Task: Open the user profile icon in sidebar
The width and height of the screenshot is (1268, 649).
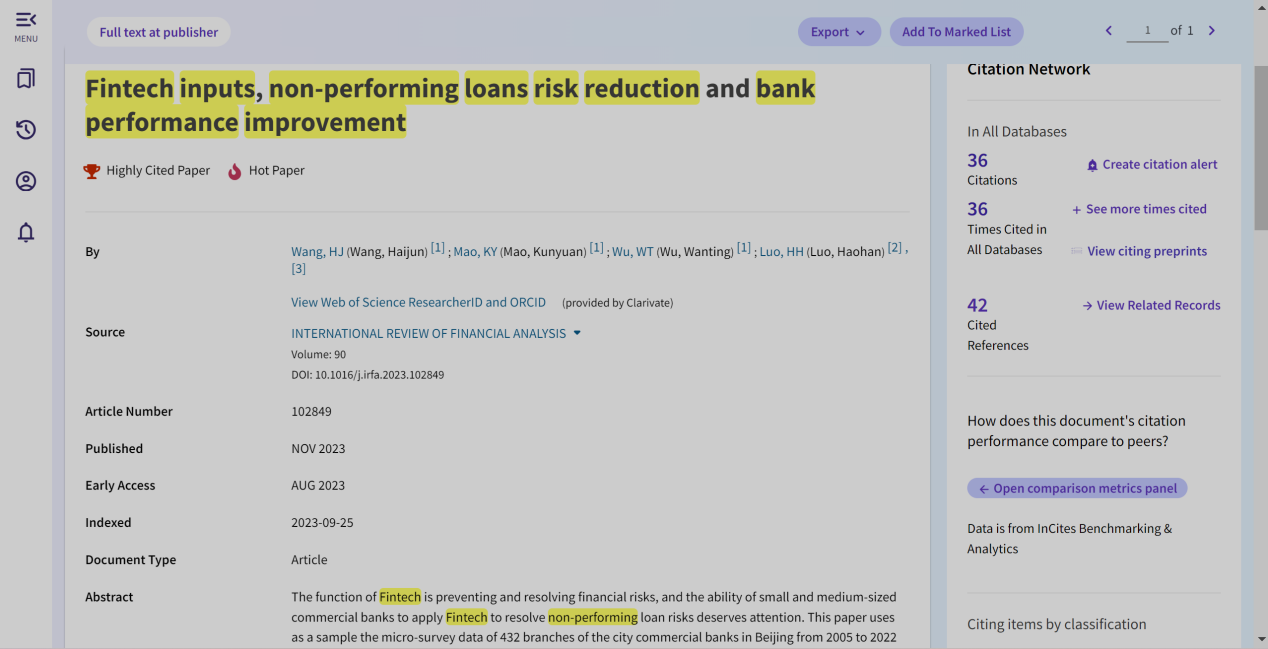Action: click(x=26, y=181)
